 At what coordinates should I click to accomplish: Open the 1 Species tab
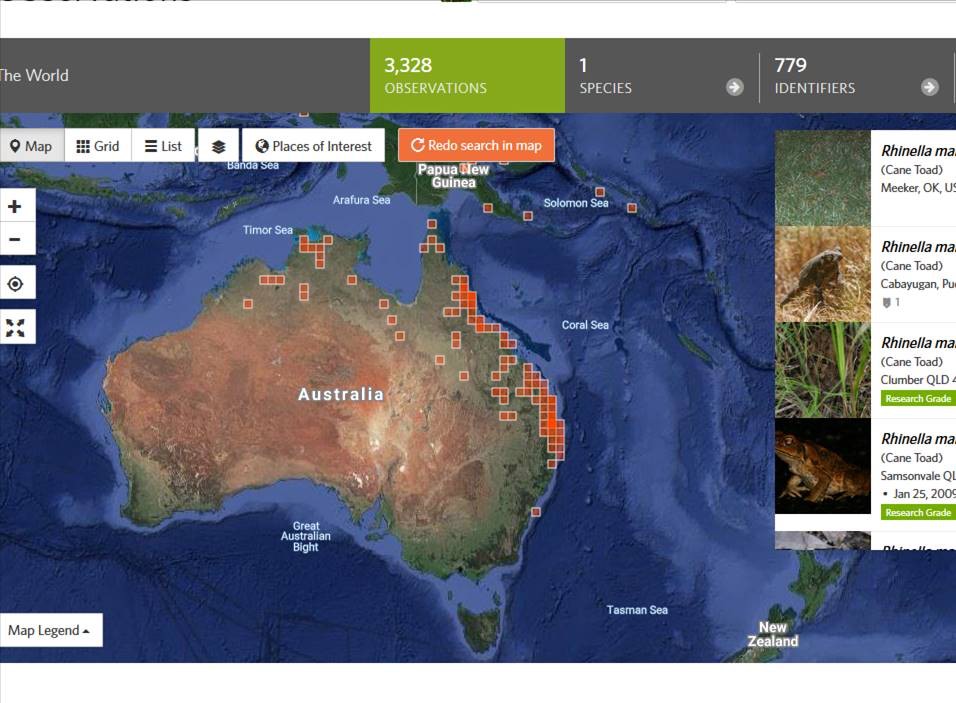coord(660,75)
